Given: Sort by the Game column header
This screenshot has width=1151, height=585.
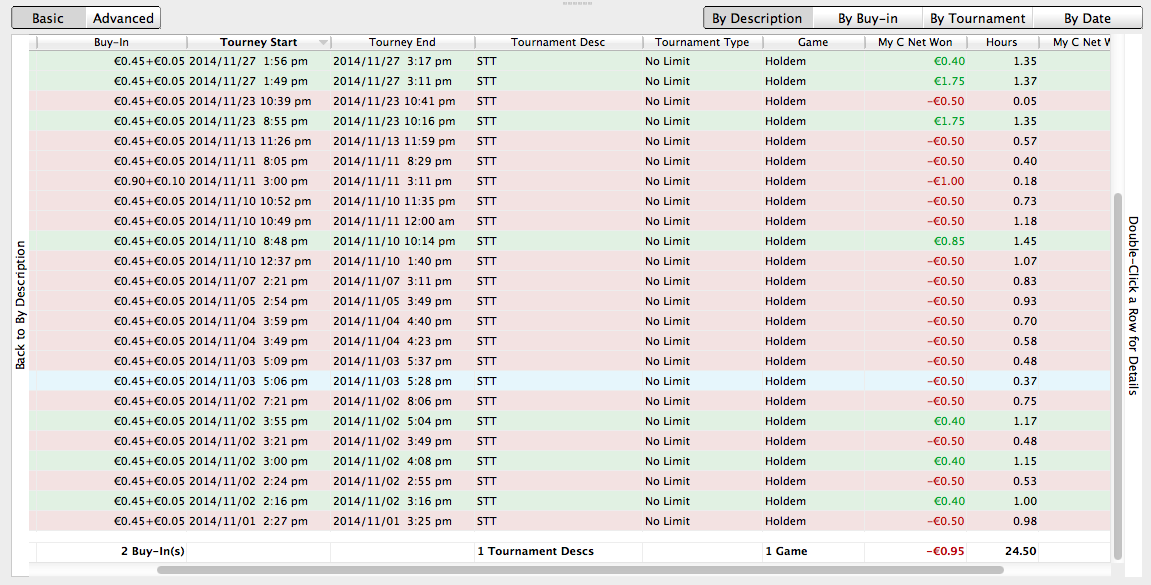Looking at the screenshot, I should click(x=813, y=42).
